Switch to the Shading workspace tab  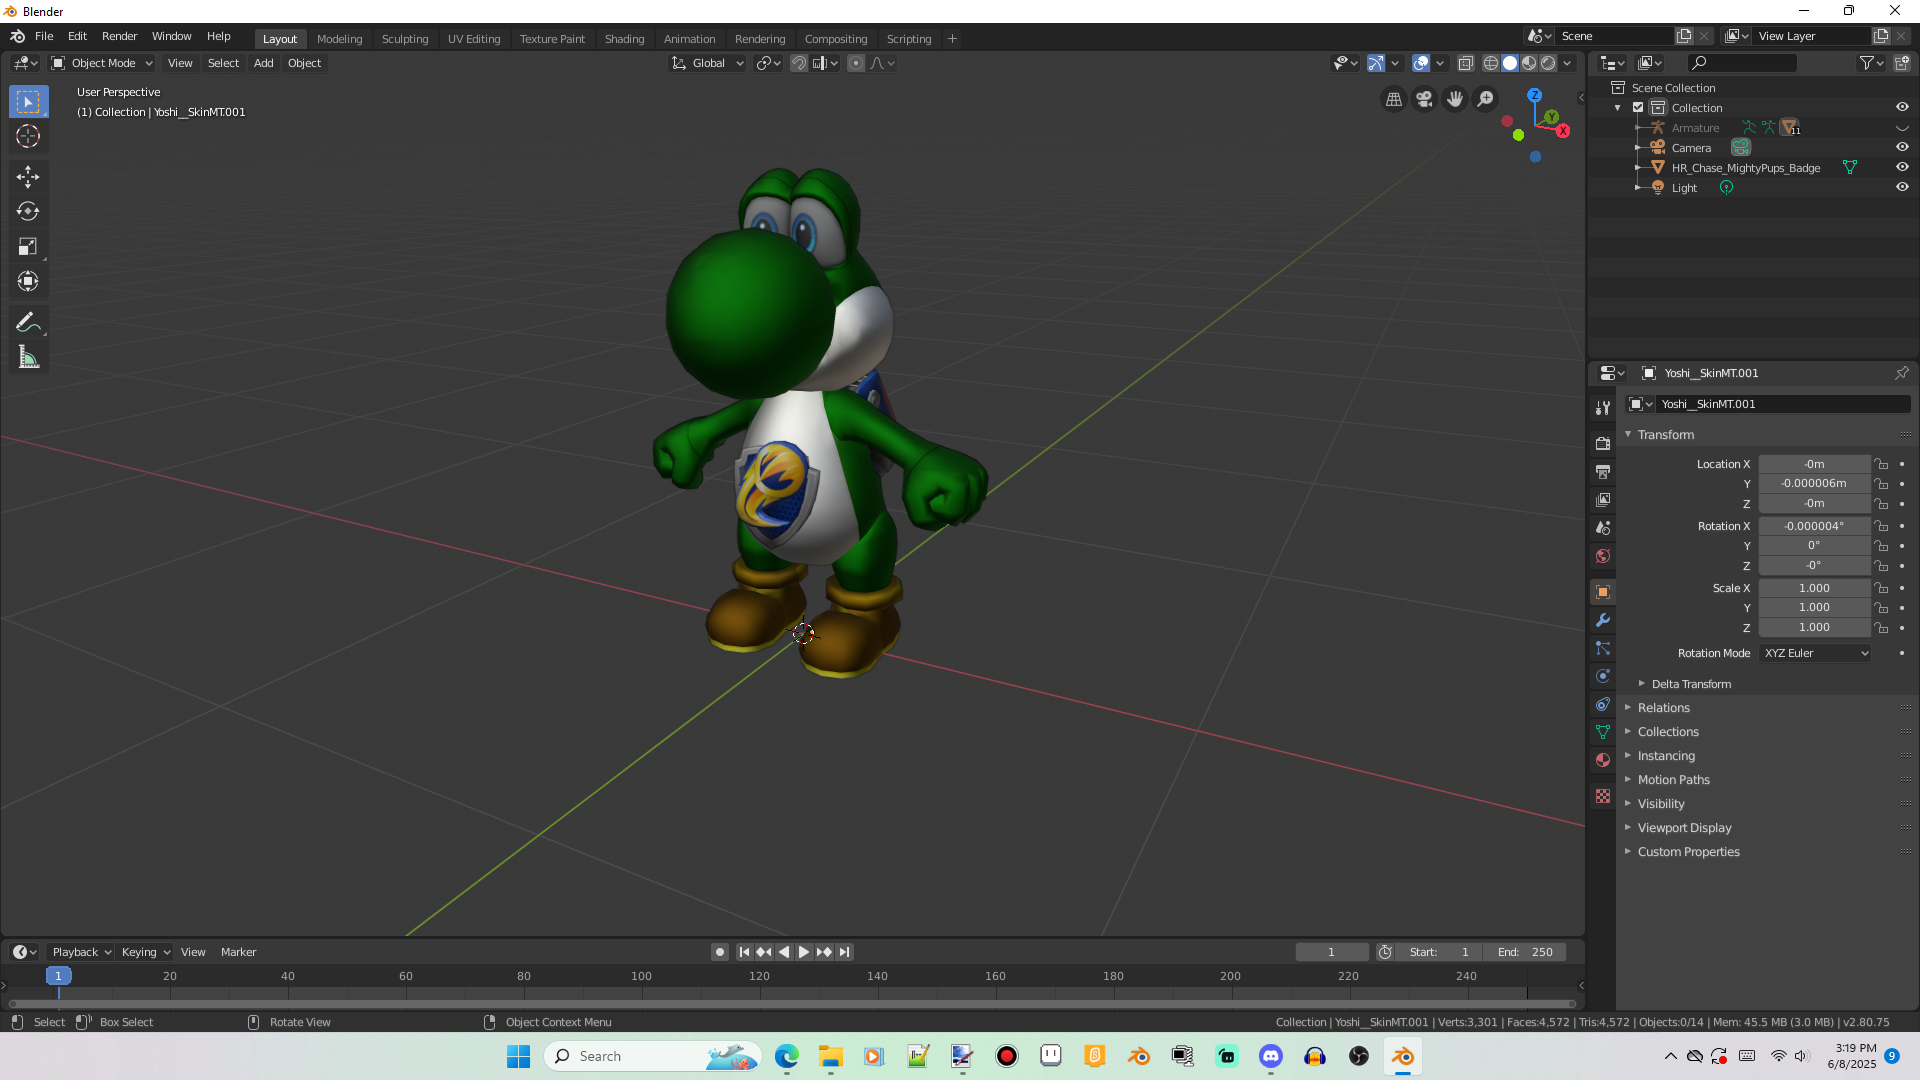[624, 39]
